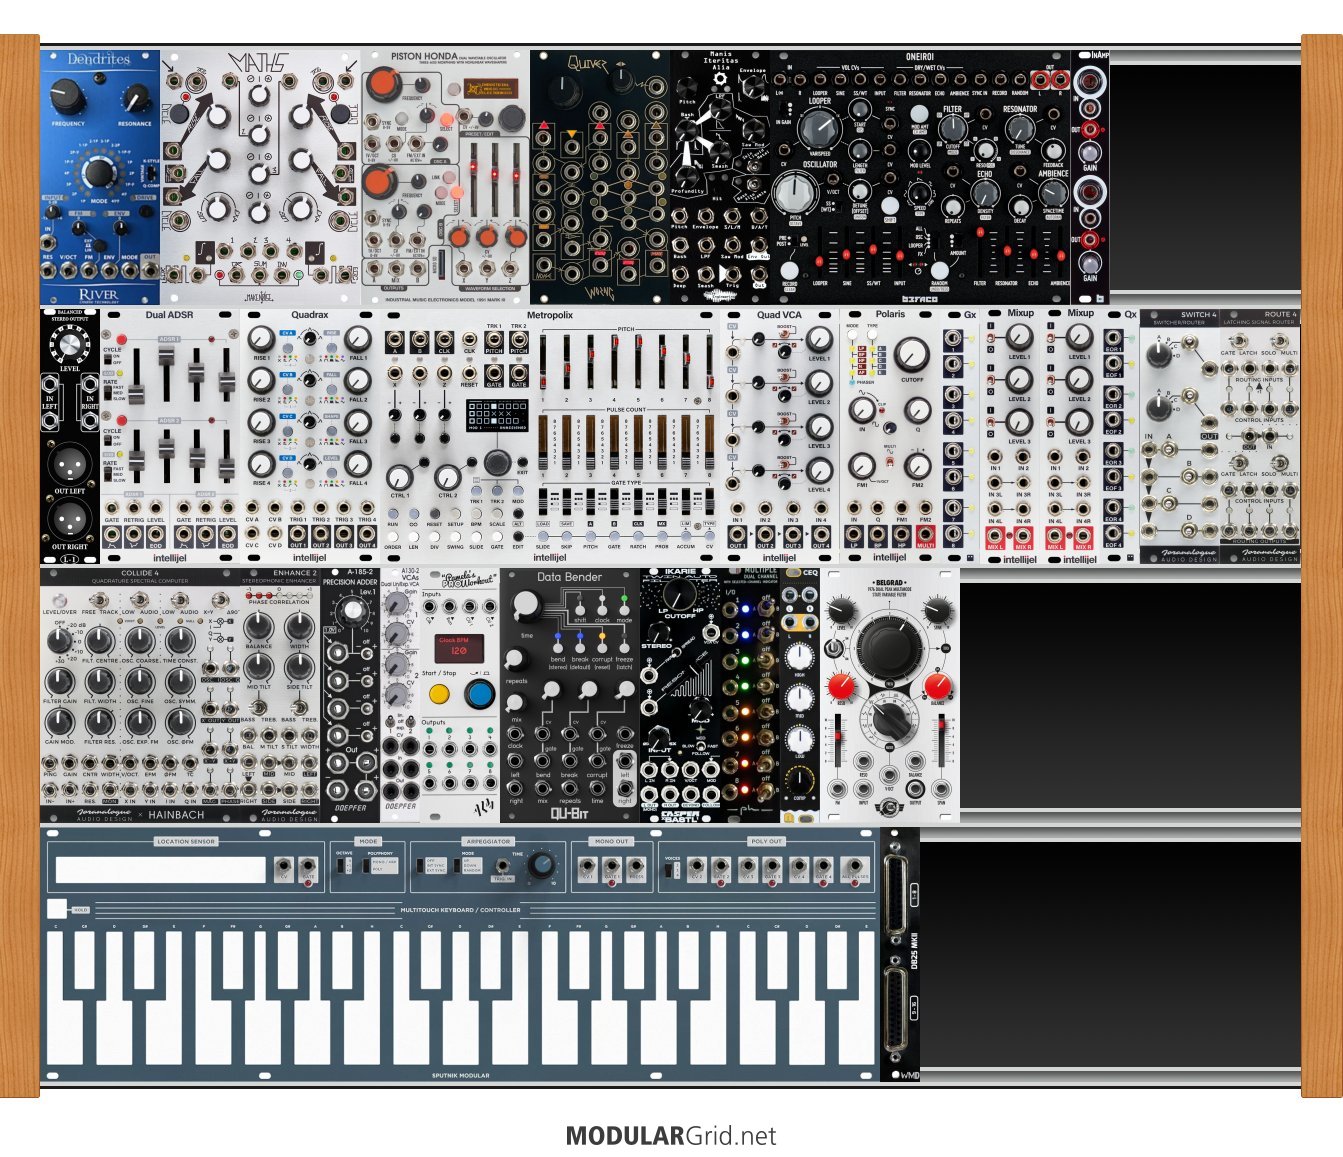Select the Switch 4 module
This screenshot has width=1343, height=1157.
(x=1180, y=435)
